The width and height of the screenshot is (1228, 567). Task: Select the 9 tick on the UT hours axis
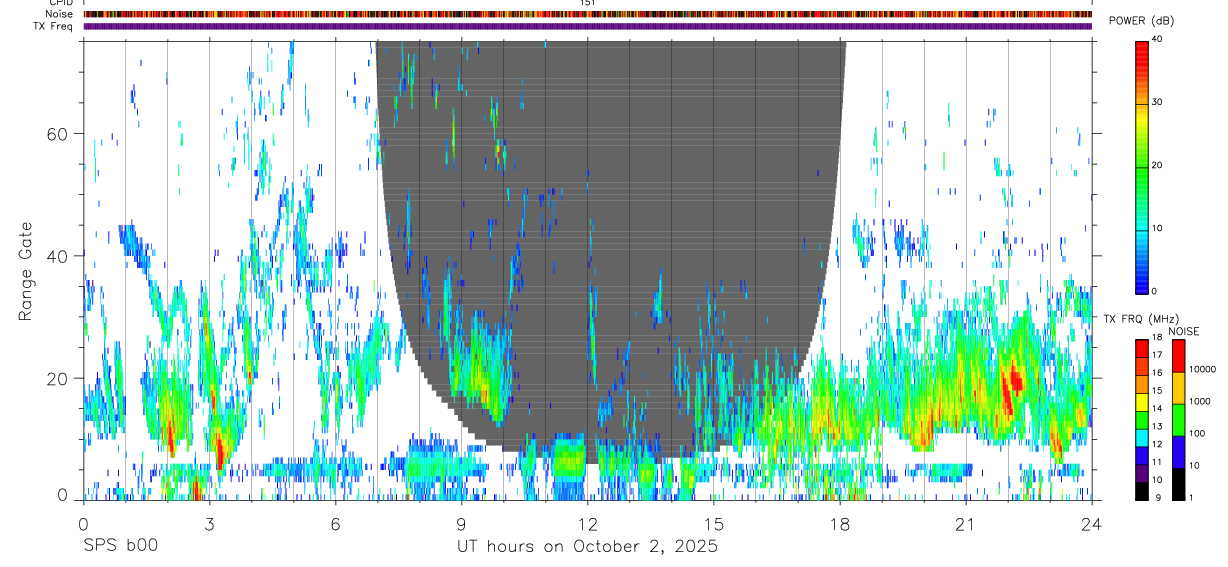[x=462, y=524]
